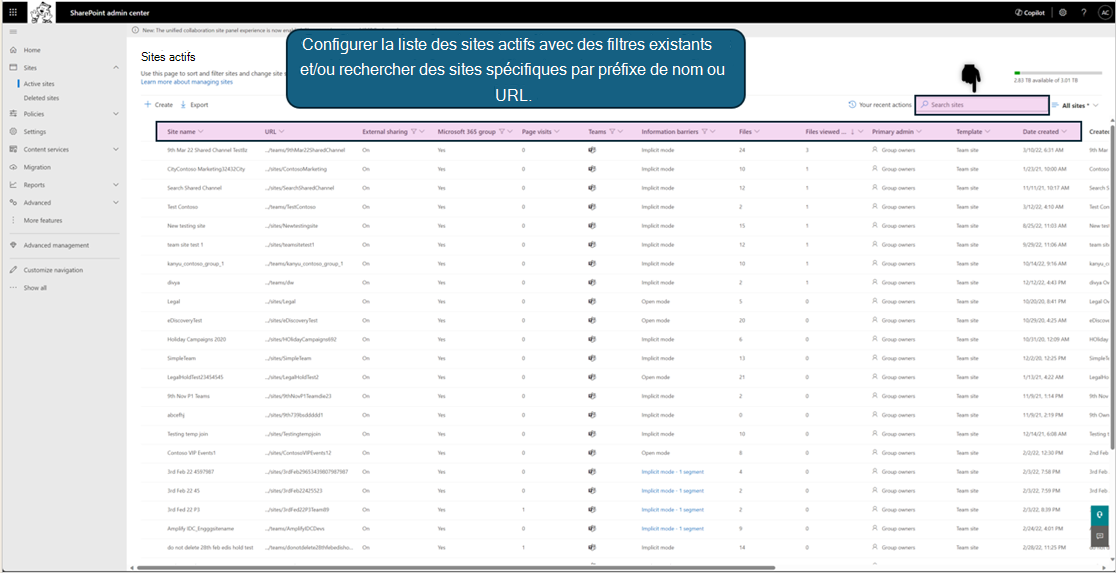Screen dimensions: 1116x573
Task: Click the horizontal scrollbar at the bottom
Action: pyautogui.click(x=456, y=567)
